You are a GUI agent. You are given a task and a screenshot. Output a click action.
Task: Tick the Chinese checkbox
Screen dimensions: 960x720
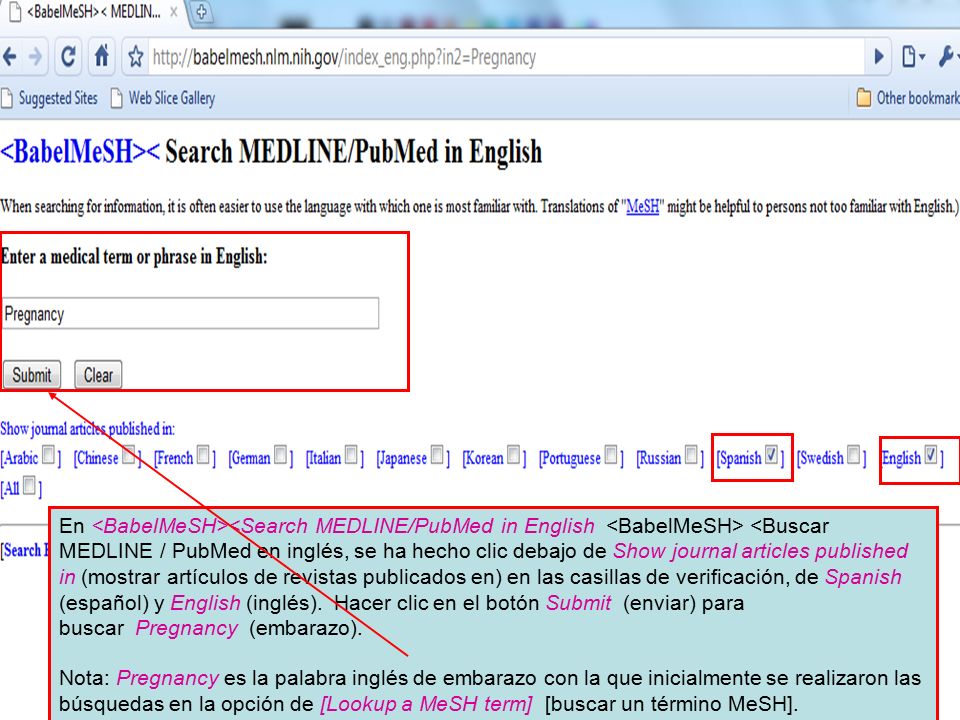pyautogui.click(x=129, y=455)
